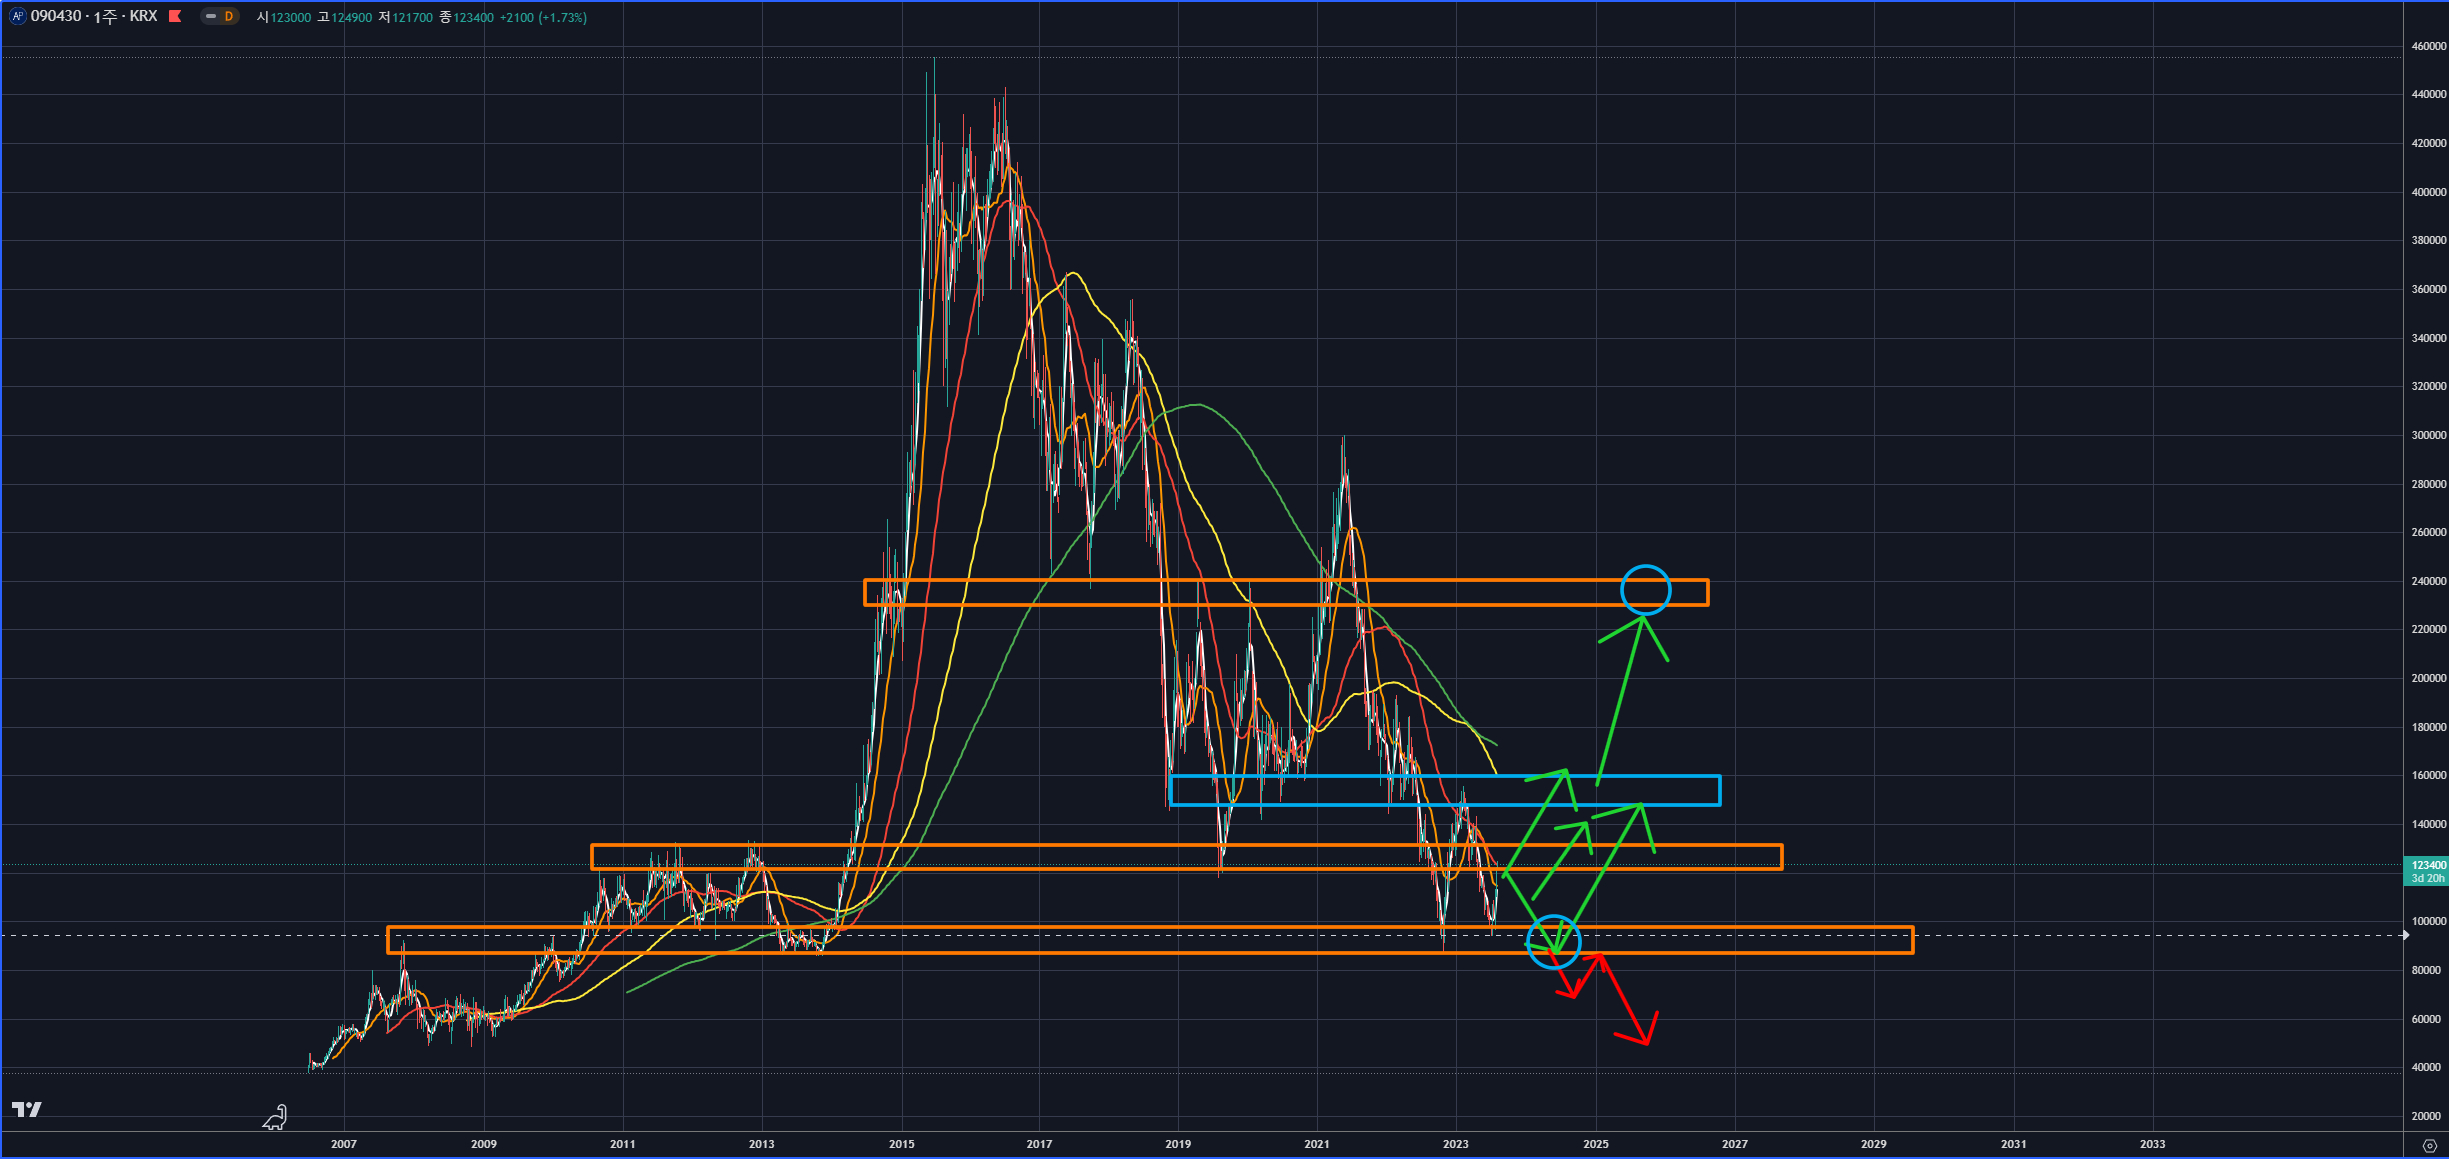Click the AP symbol logo icon

pos(17,16)
